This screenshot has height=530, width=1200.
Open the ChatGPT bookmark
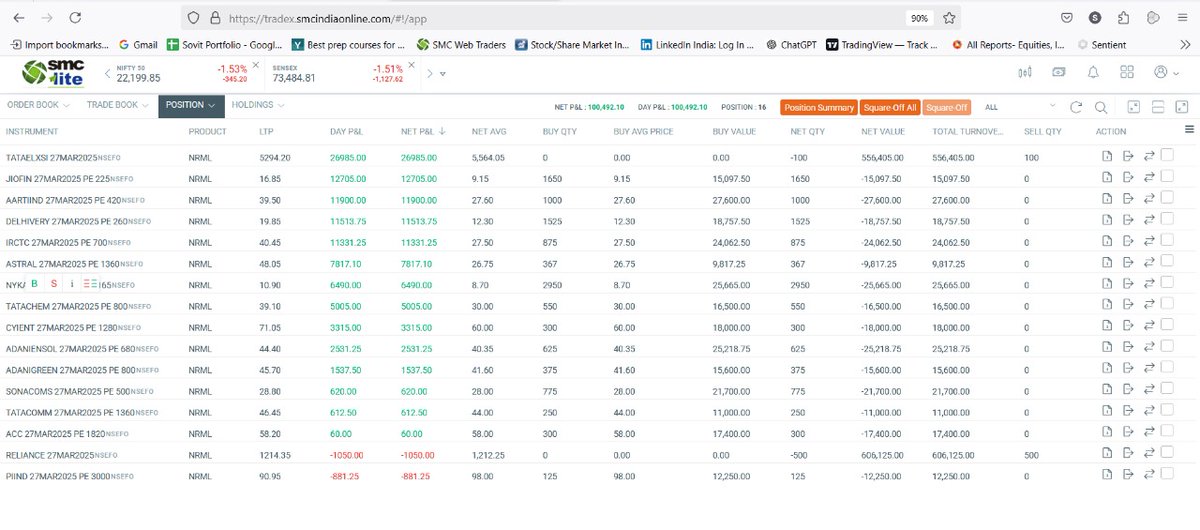[791, 44]
